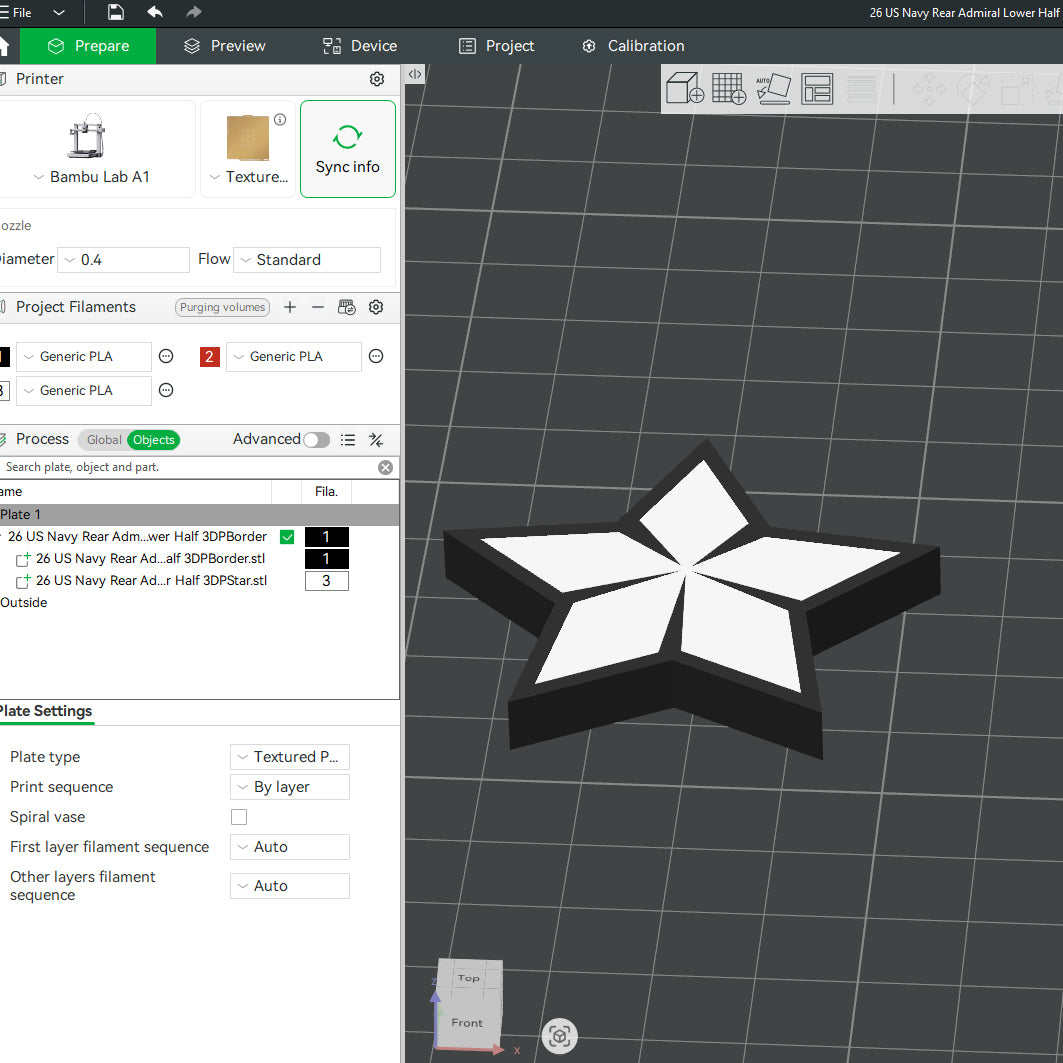Add a filament with the plus icon
Screen dimensions: 1063x1063
pyautogui.click(x=290, y=307)
